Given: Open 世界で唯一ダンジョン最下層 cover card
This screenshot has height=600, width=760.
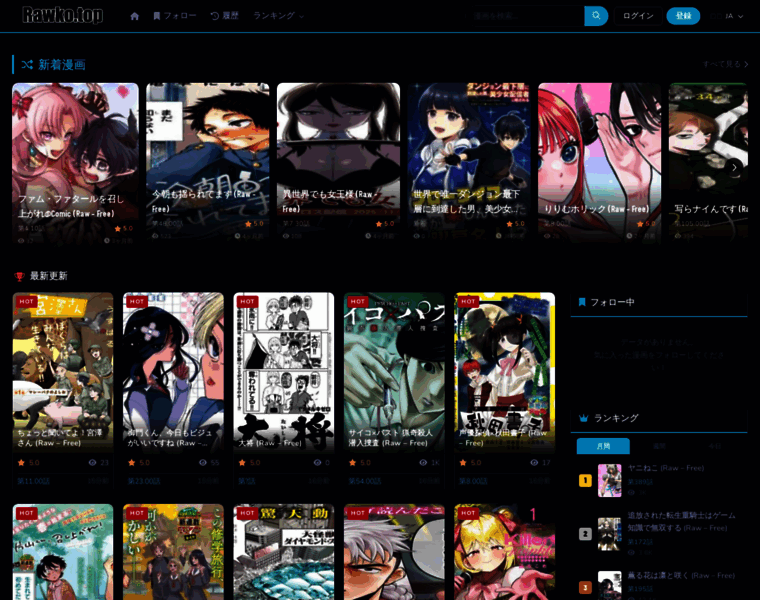Looking at the screenshot, I should point(469,163).
